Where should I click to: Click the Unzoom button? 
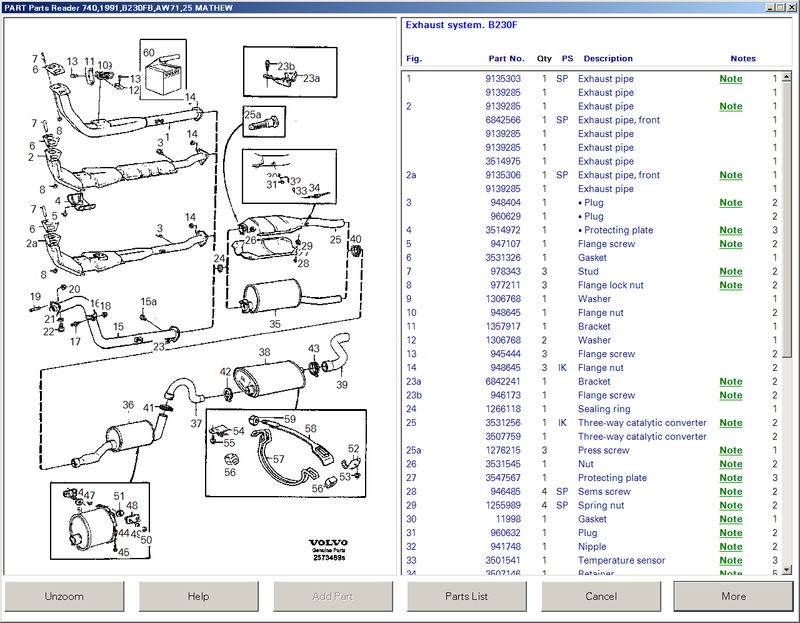(64, 596)
